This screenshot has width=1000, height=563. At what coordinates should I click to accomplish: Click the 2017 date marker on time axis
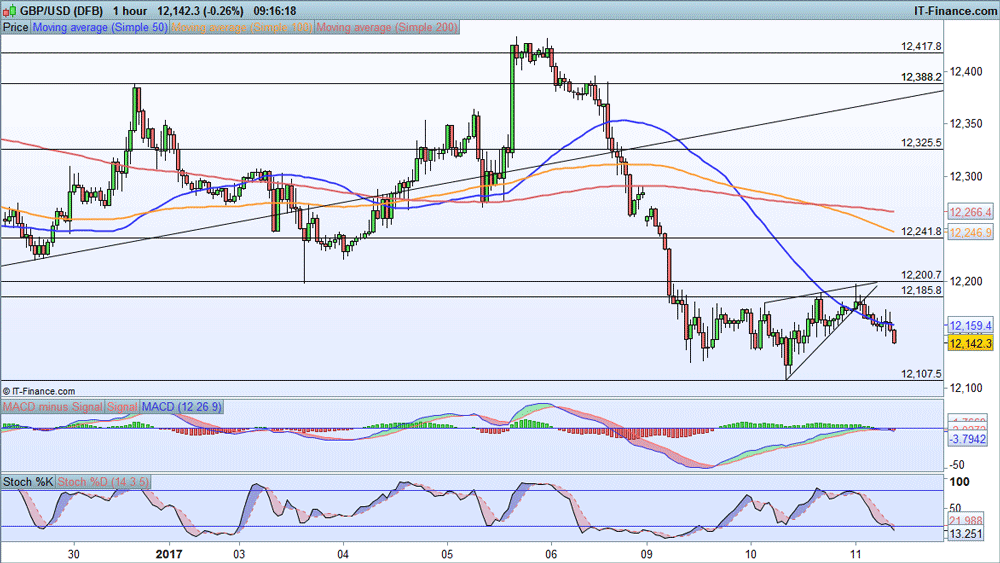[170, 554]
